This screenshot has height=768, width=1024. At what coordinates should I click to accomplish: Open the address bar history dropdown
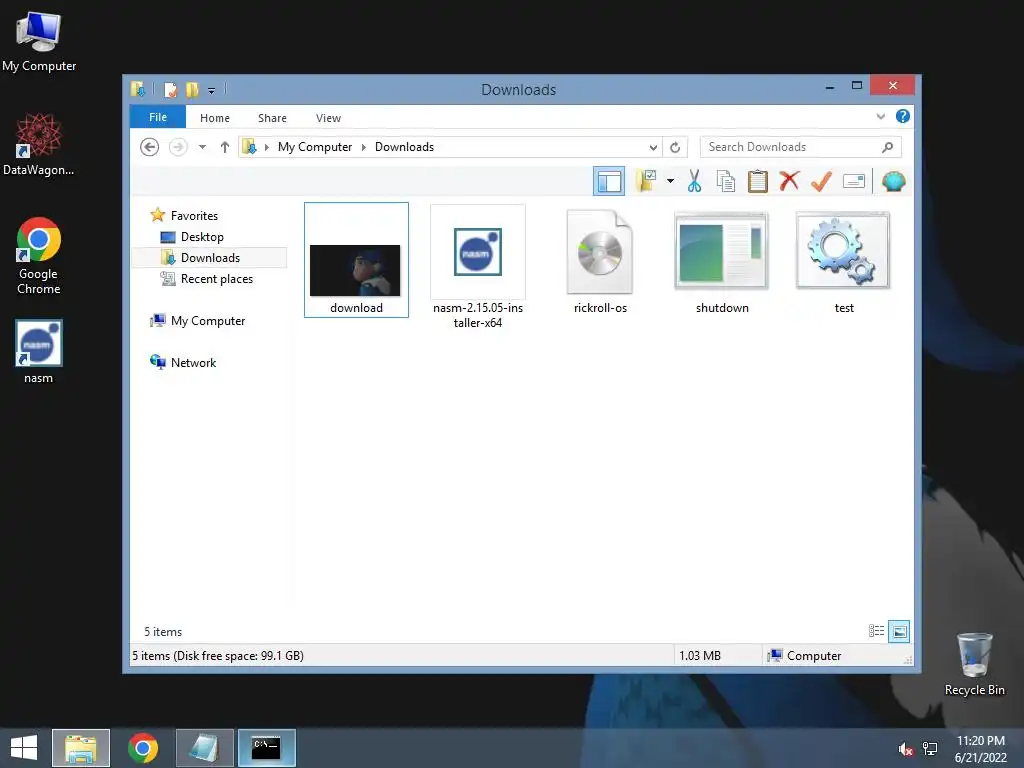pos(653,147)
